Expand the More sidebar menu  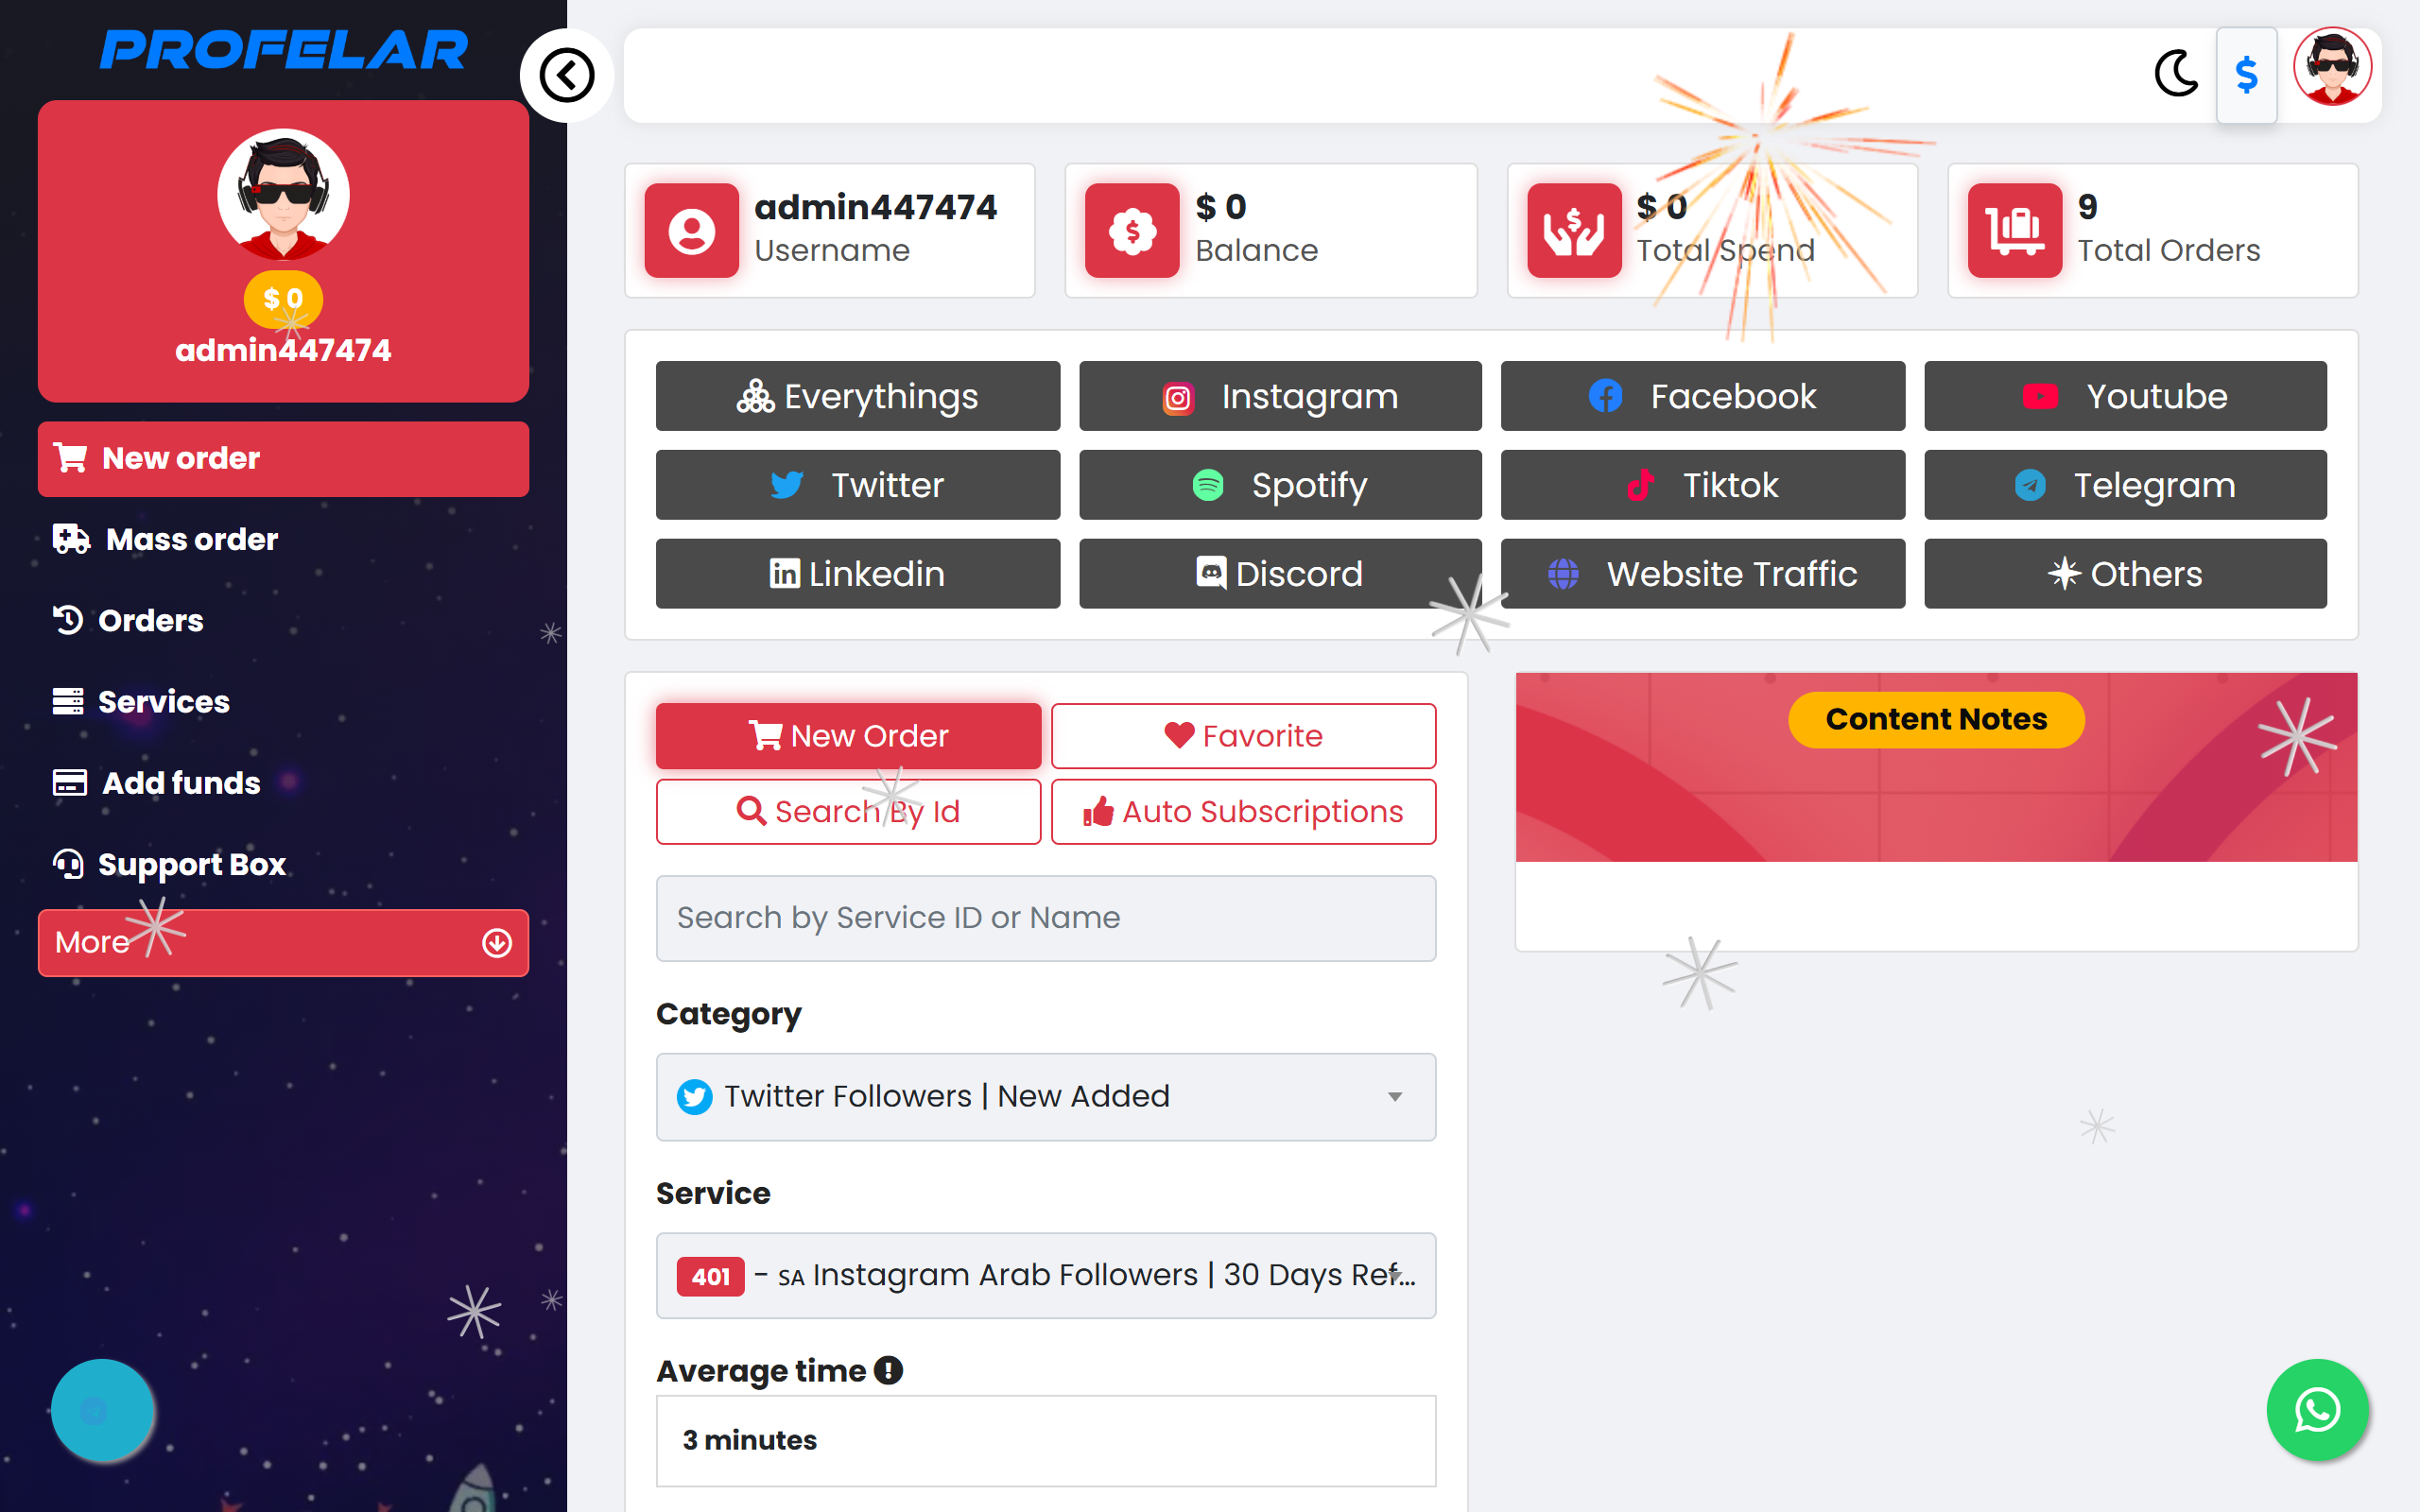click(x=283, y=942)
